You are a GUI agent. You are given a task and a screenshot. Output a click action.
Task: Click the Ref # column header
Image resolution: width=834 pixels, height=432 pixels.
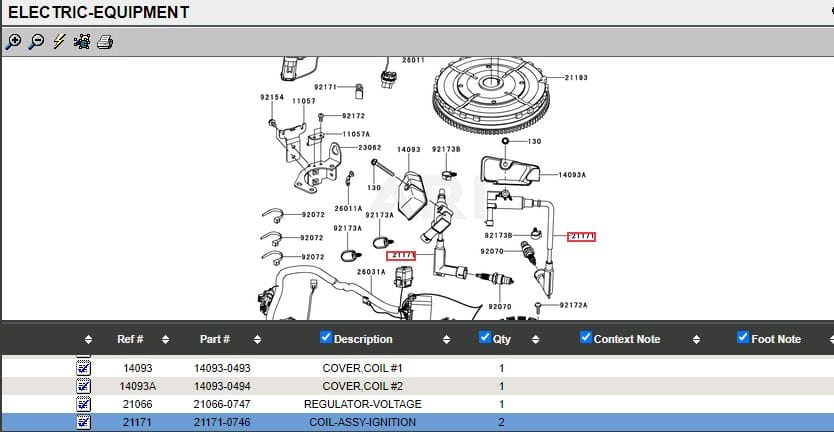pyautogui.click(x=130, y=339)
